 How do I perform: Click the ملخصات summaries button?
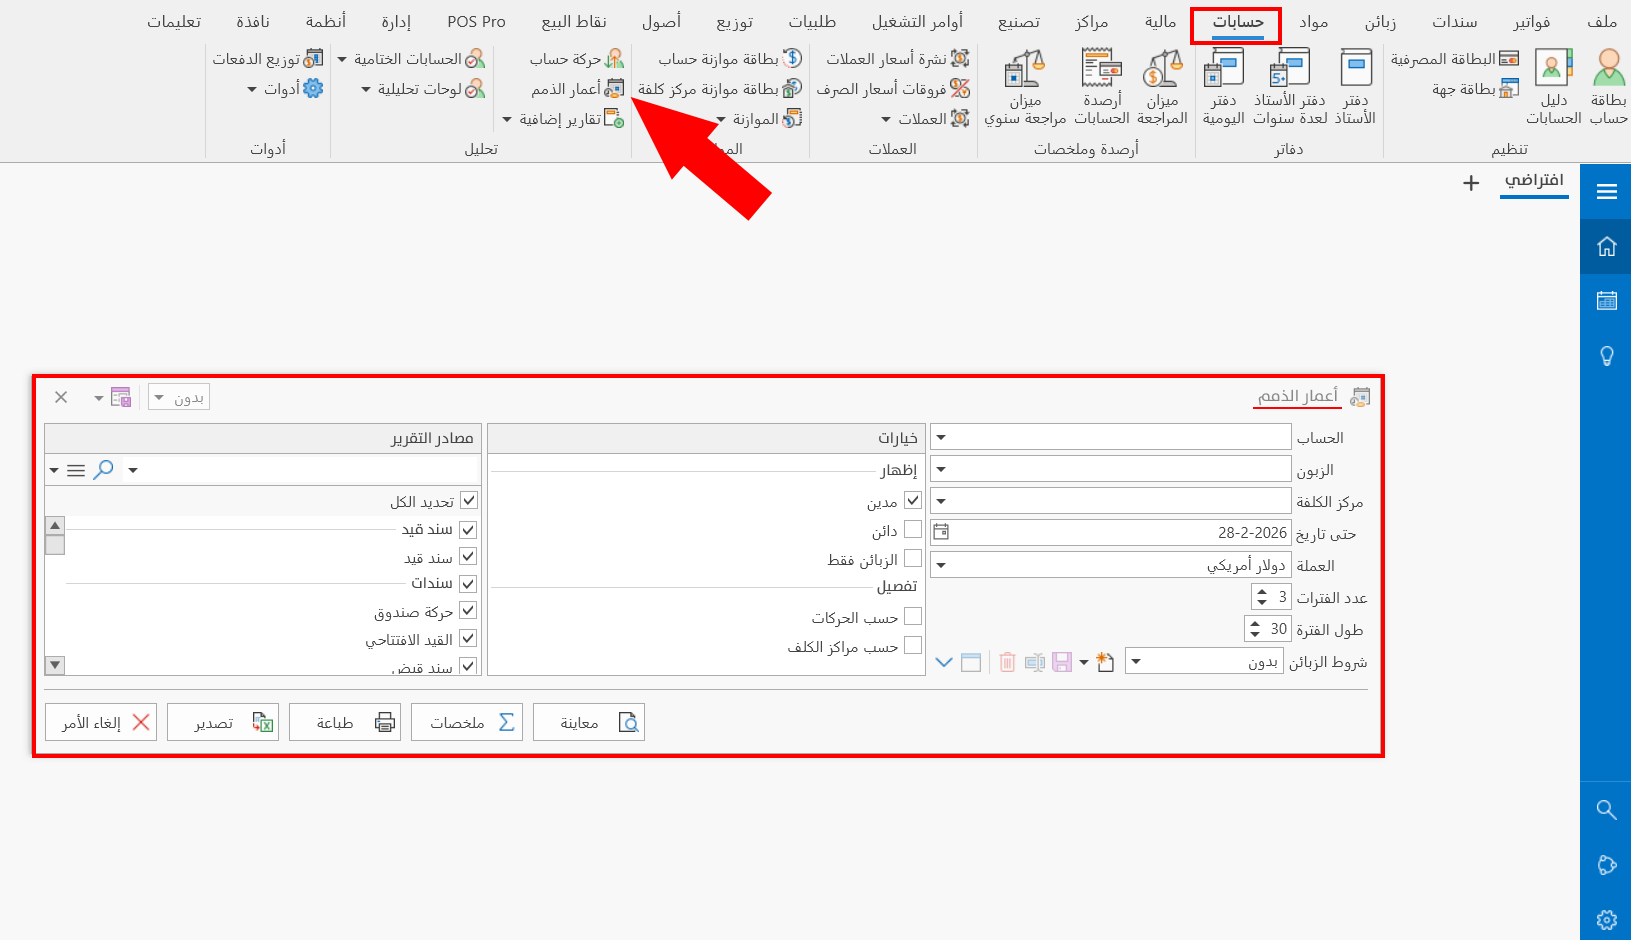tap(467, 722)
